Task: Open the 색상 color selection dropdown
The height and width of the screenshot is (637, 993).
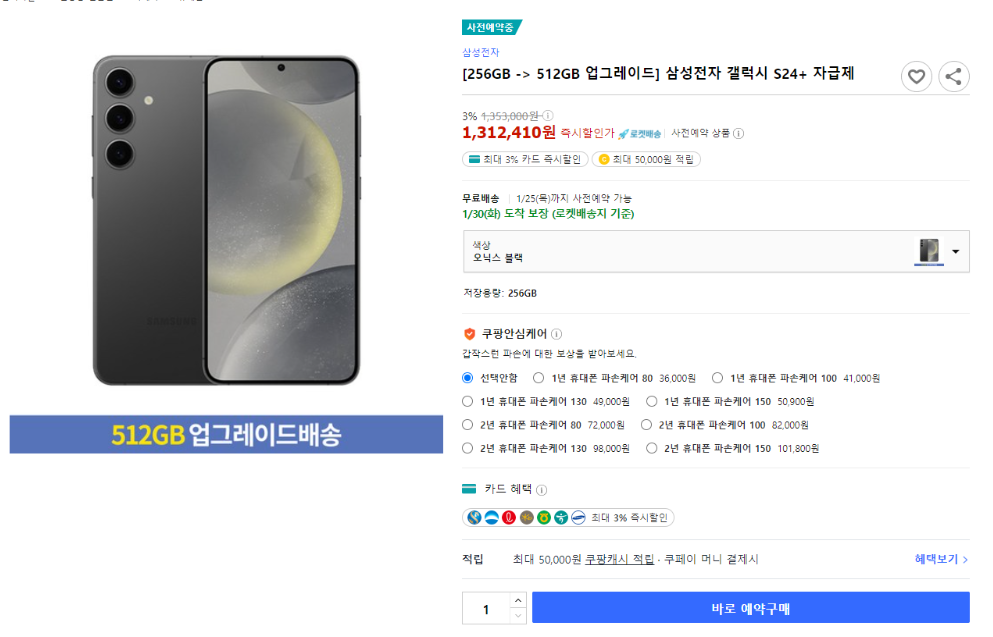Action: coord(955,251)
